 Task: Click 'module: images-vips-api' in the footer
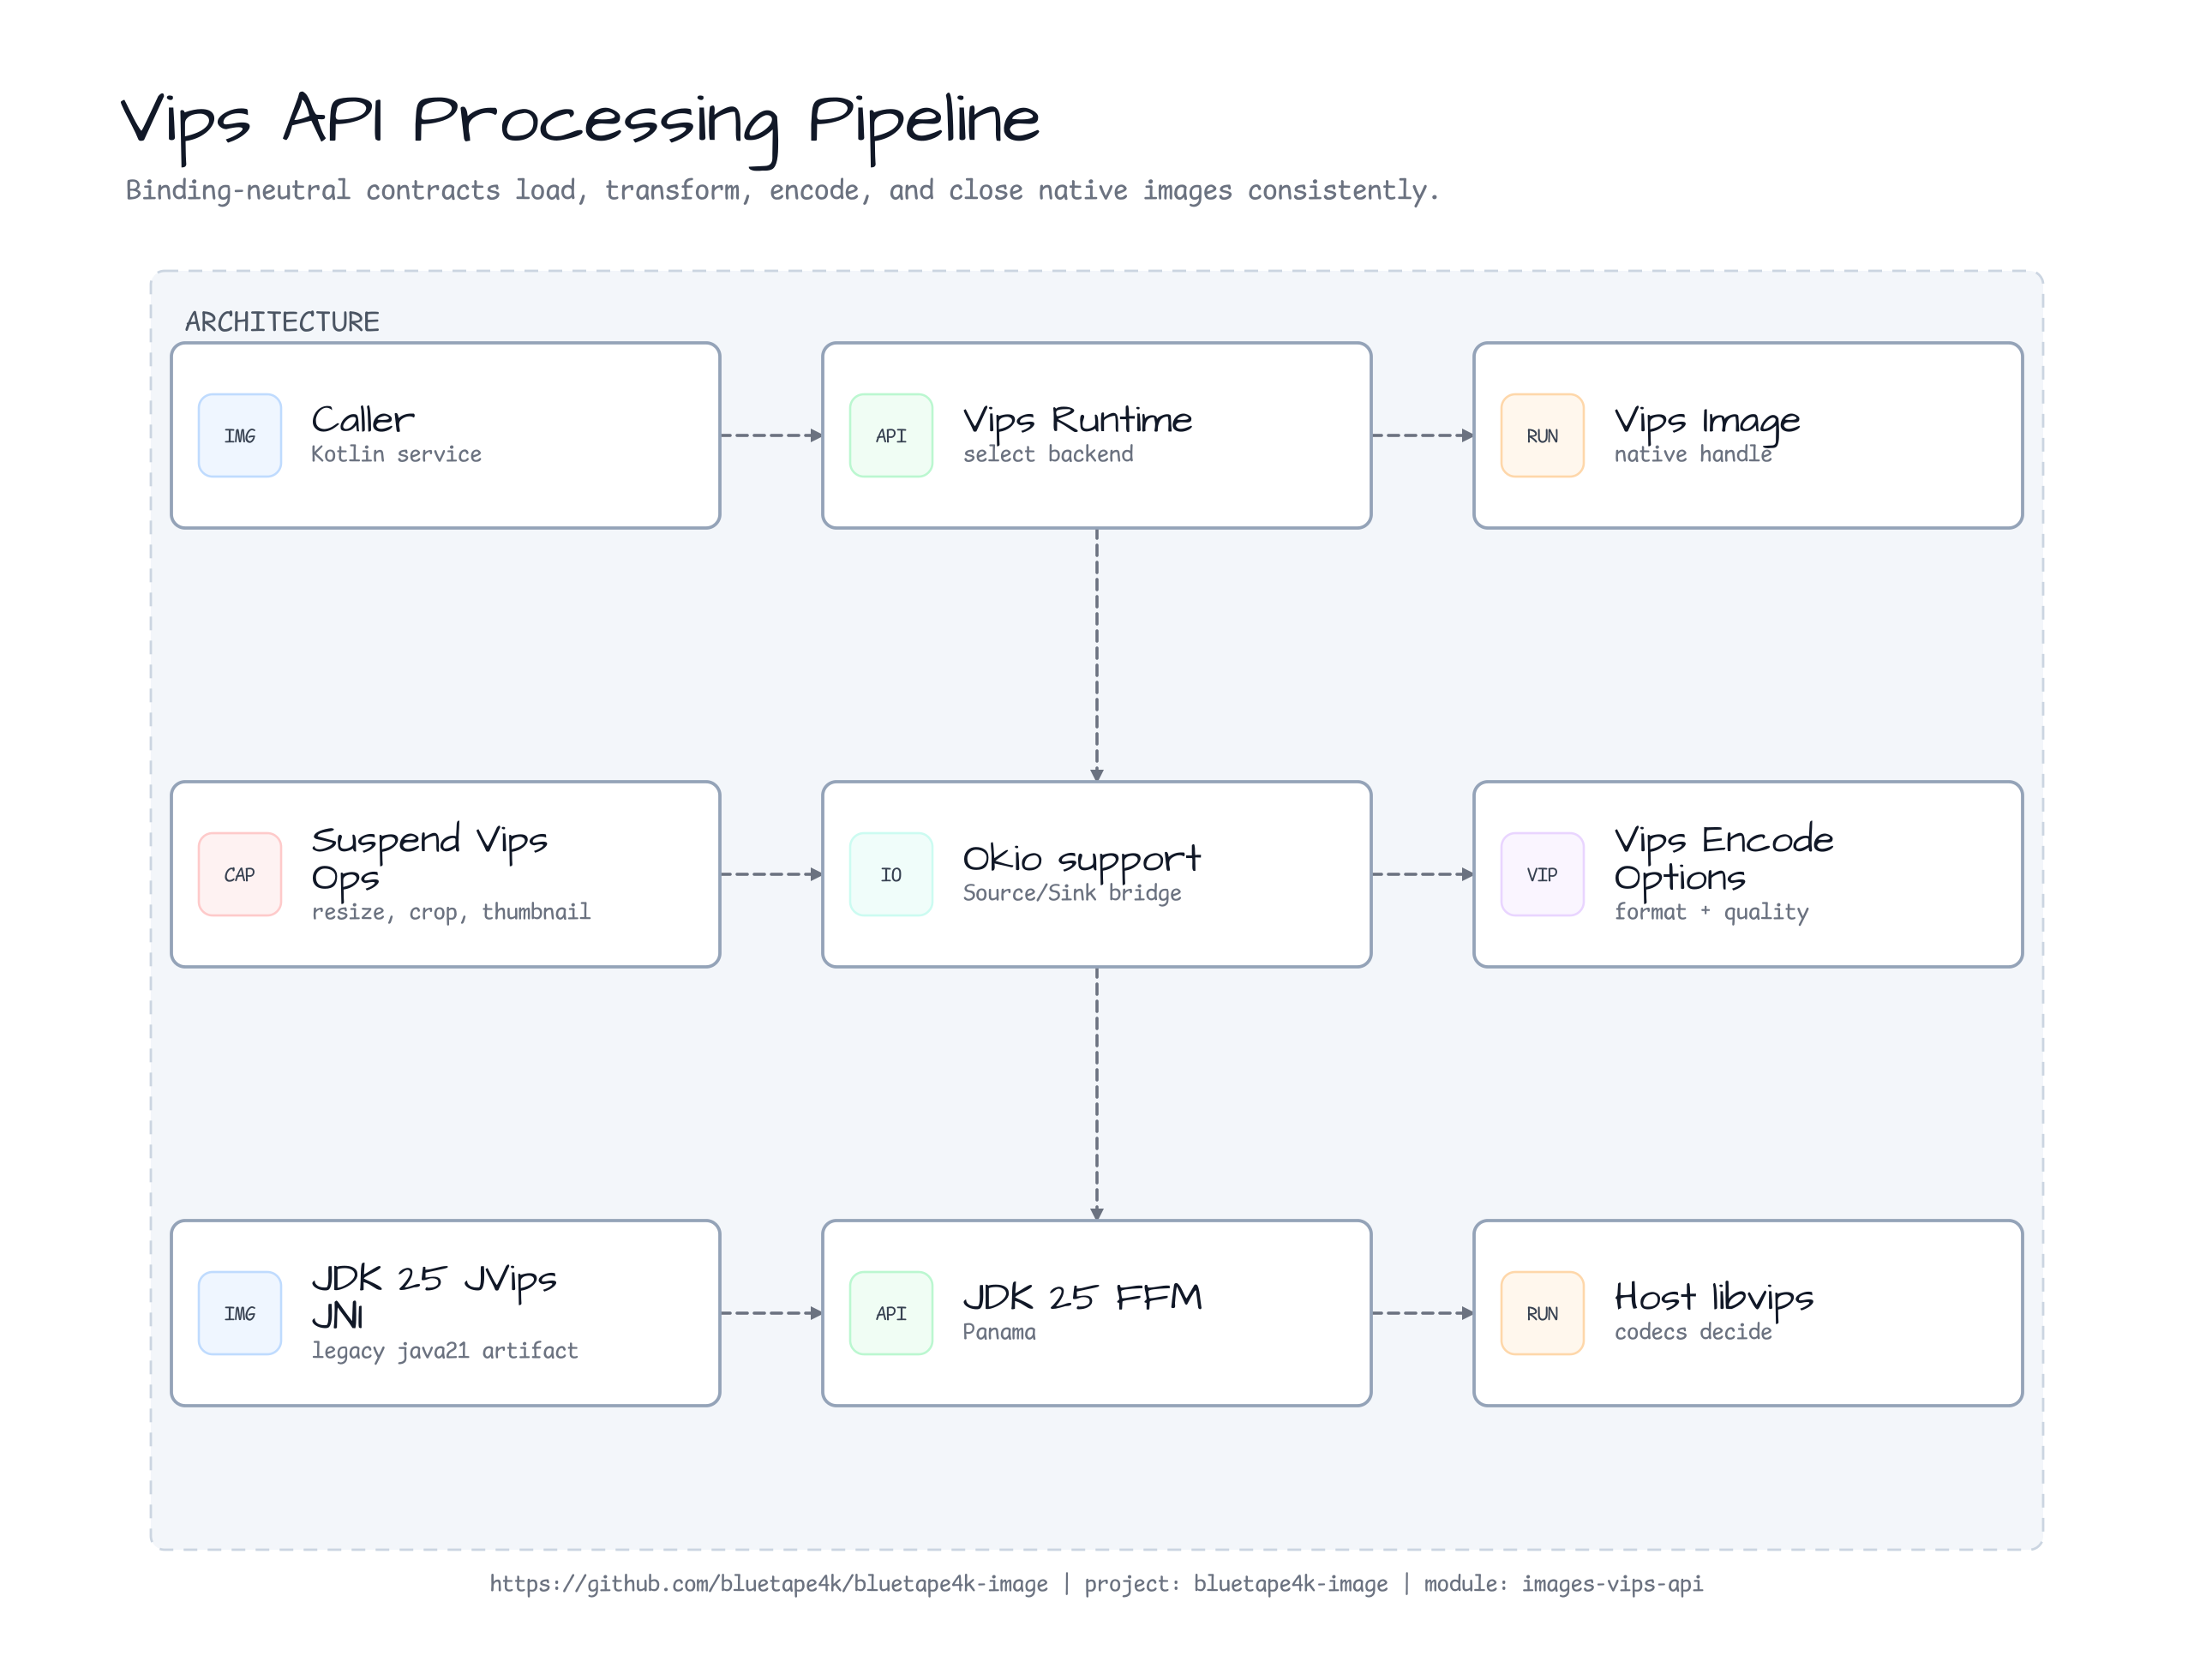(1563, 1584)
